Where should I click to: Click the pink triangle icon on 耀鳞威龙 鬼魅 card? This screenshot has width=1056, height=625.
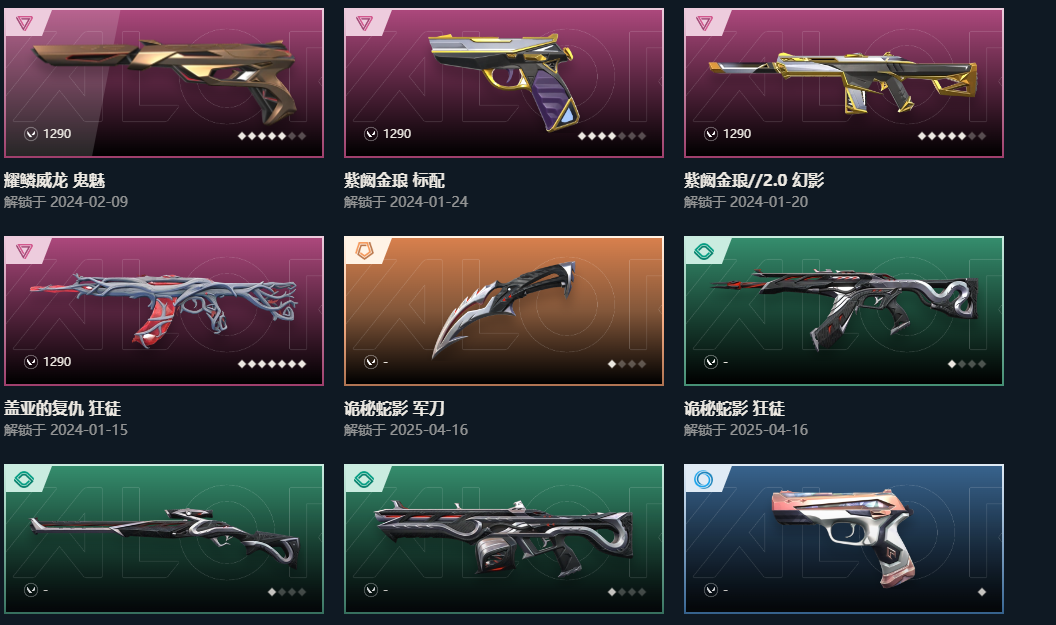tap(24, 24)
